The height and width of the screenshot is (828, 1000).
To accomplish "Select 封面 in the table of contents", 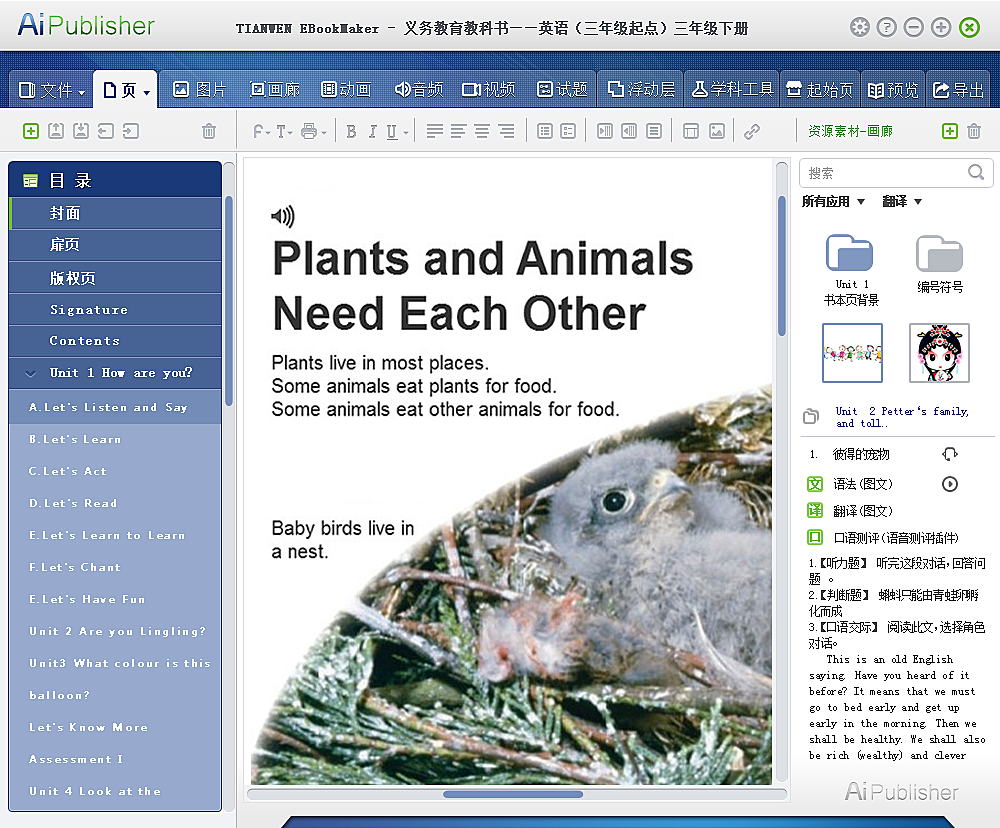I will [115, 214].
